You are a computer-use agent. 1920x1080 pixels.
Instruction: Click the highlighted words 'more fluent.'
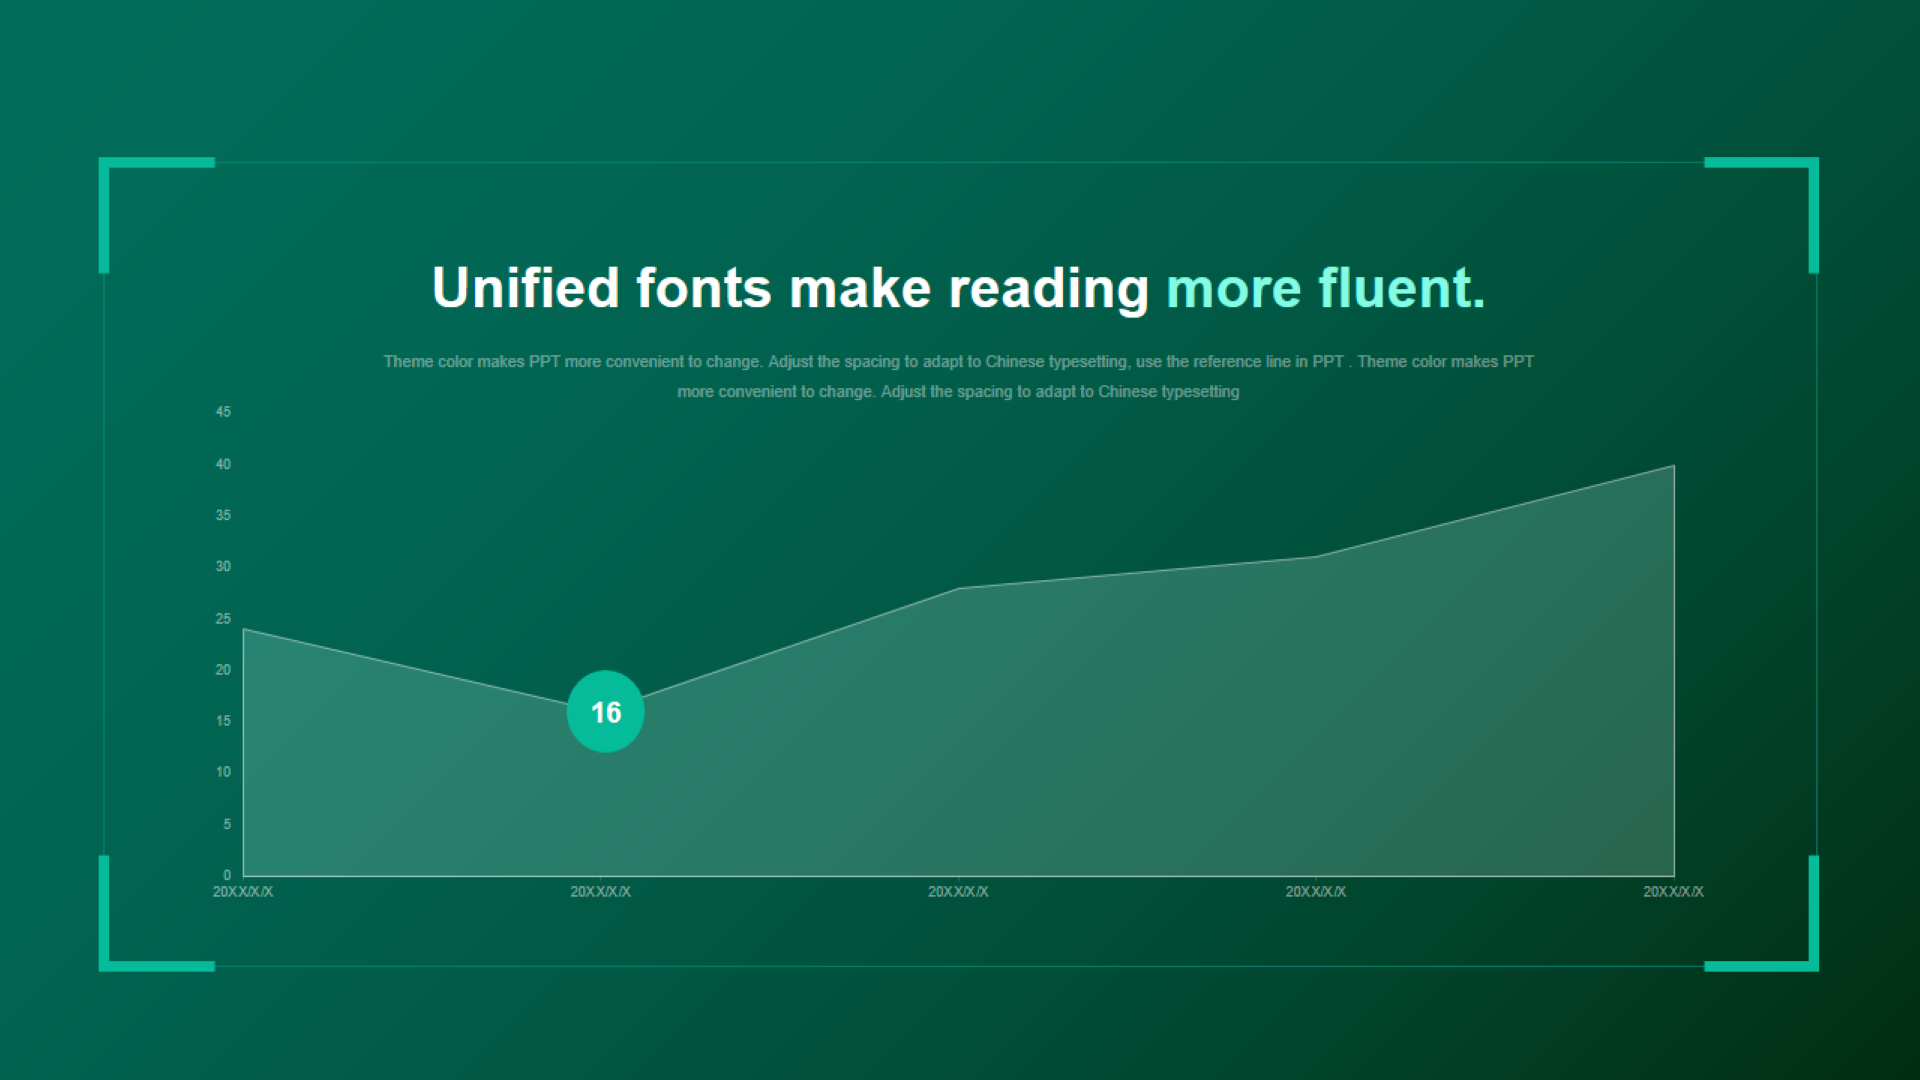click(x=1326, y=288)
